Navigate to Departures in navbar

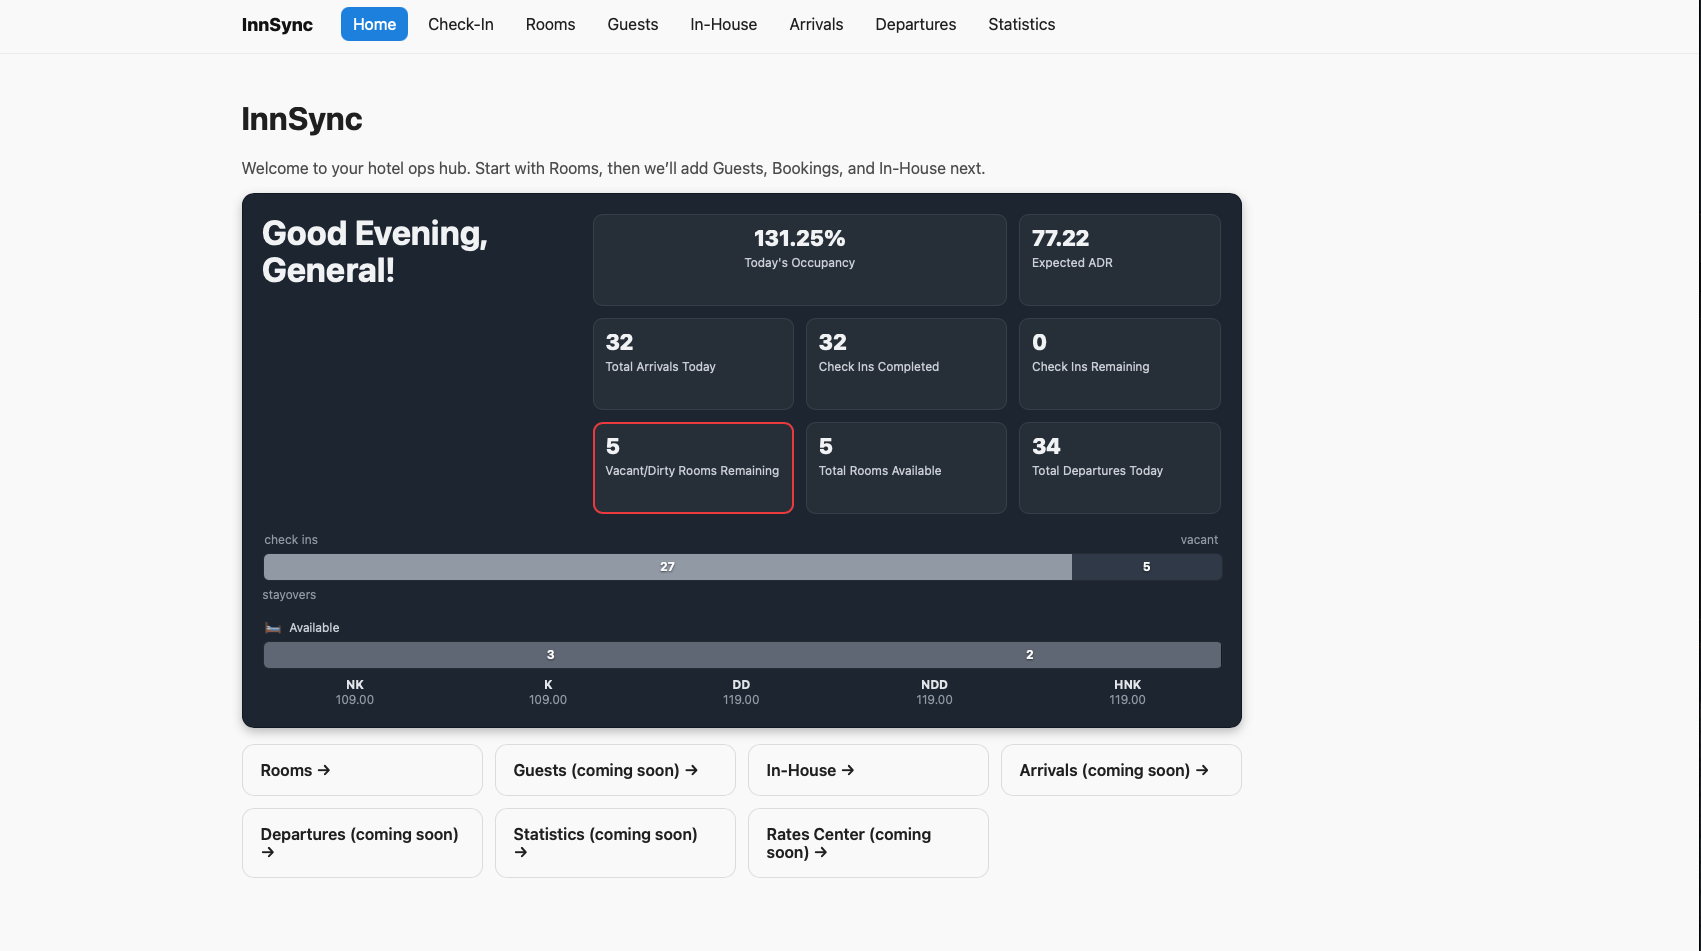coord(915,25)
